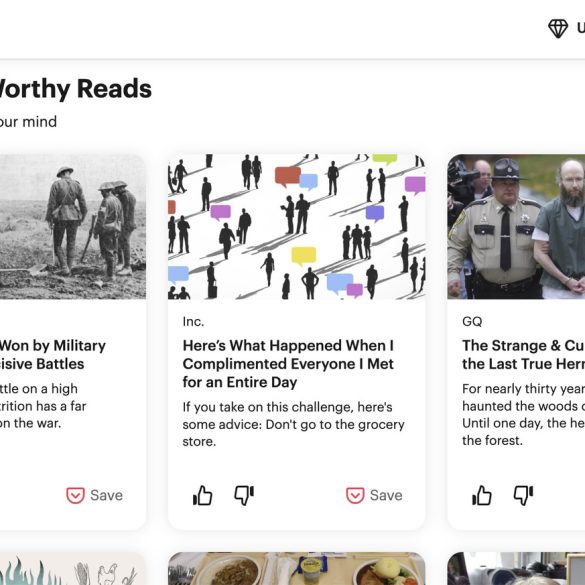This screenshot has height=585, width=585.
Task: Save the military battles article
Action: (94, 495)
